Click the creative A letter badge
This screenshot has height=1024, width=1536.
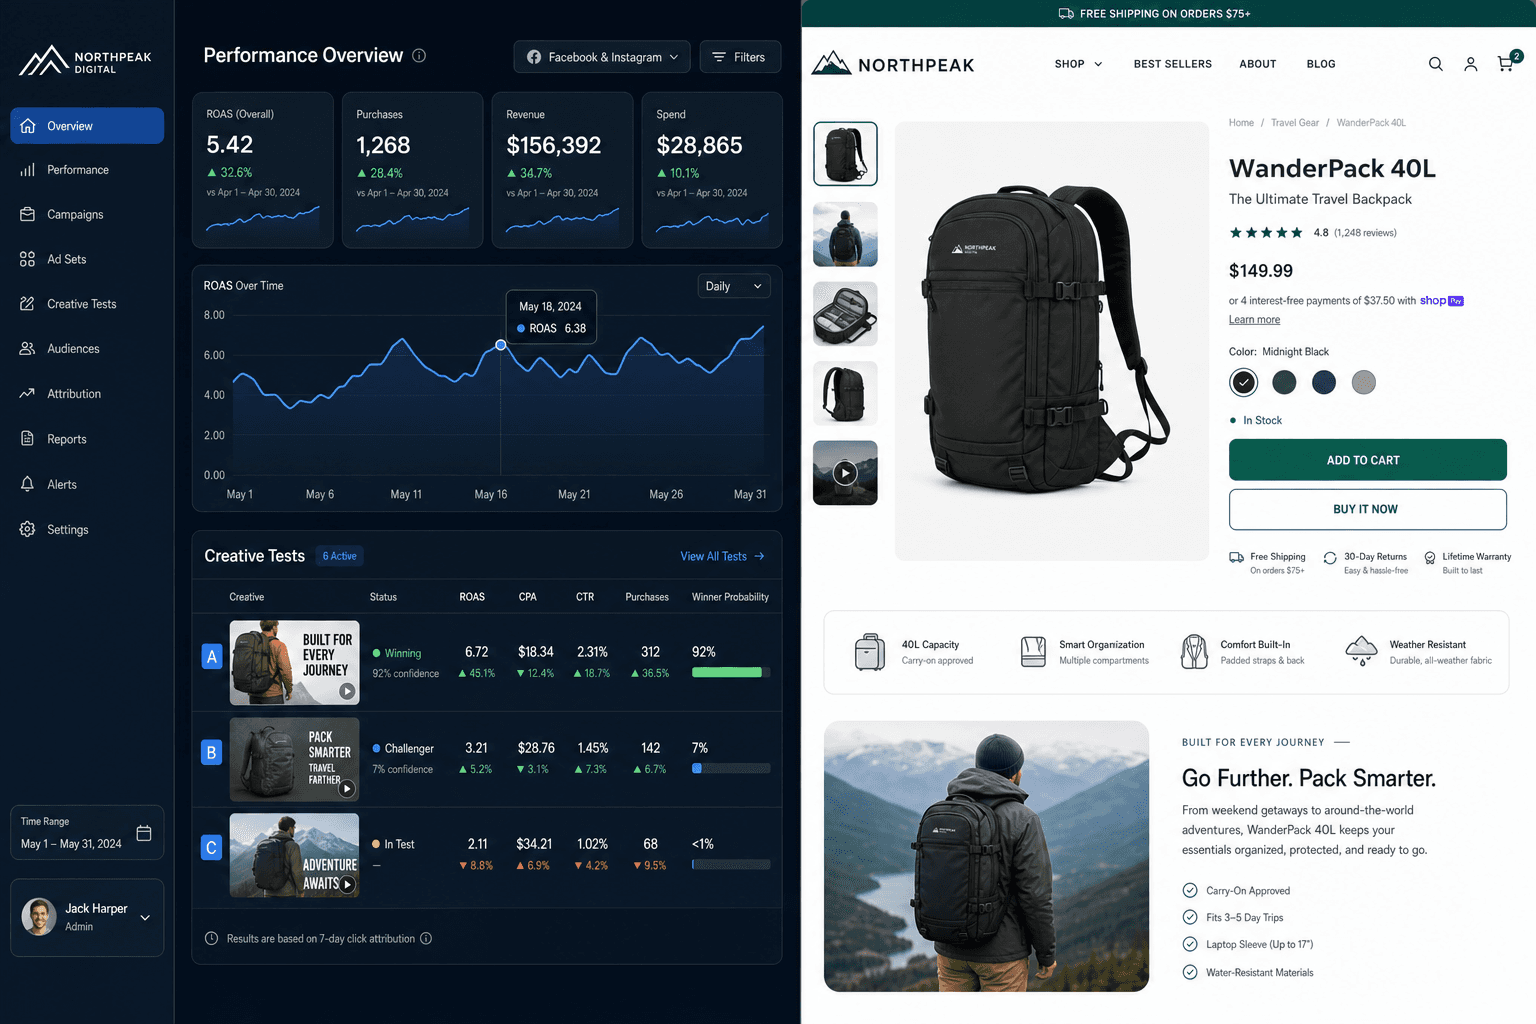211,656
